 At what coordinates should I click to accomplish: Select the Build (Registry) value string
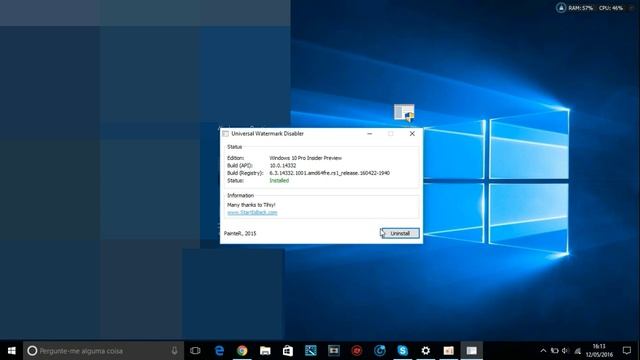329,173
